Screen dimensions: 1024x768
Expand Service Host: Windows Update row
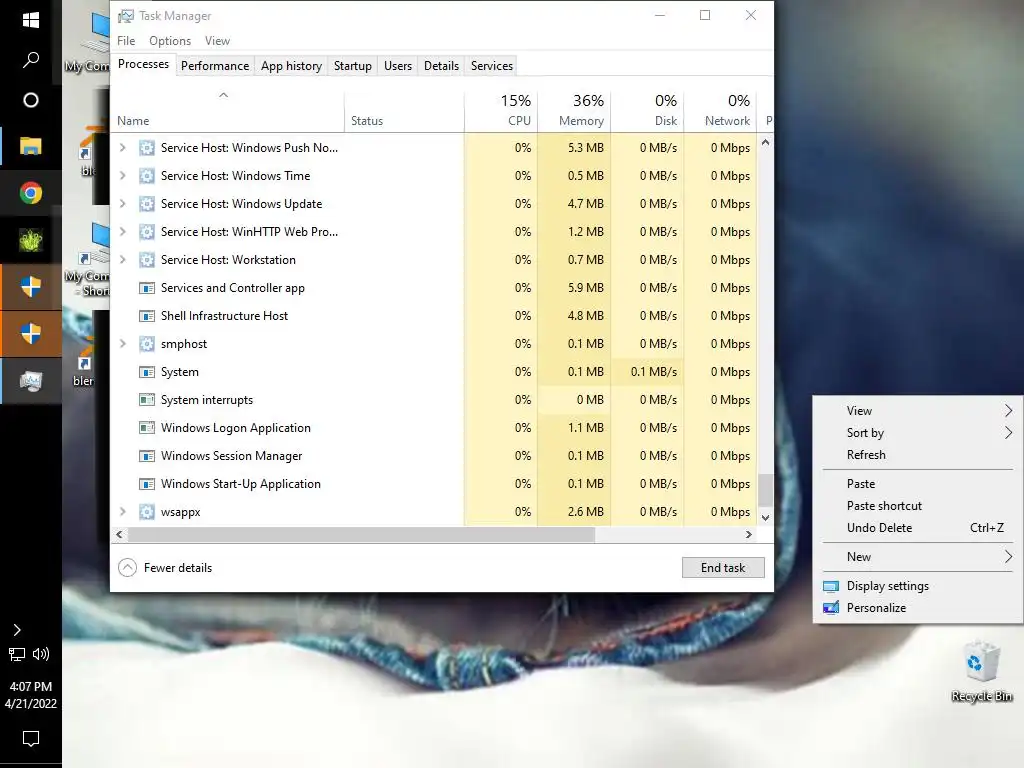tap(122, 204)
